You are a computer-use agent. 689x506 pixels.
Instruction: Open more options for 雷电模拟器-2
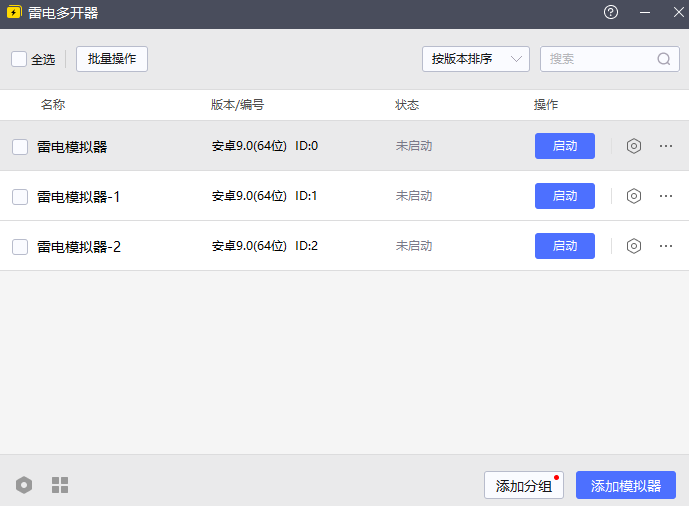[666, 246]
